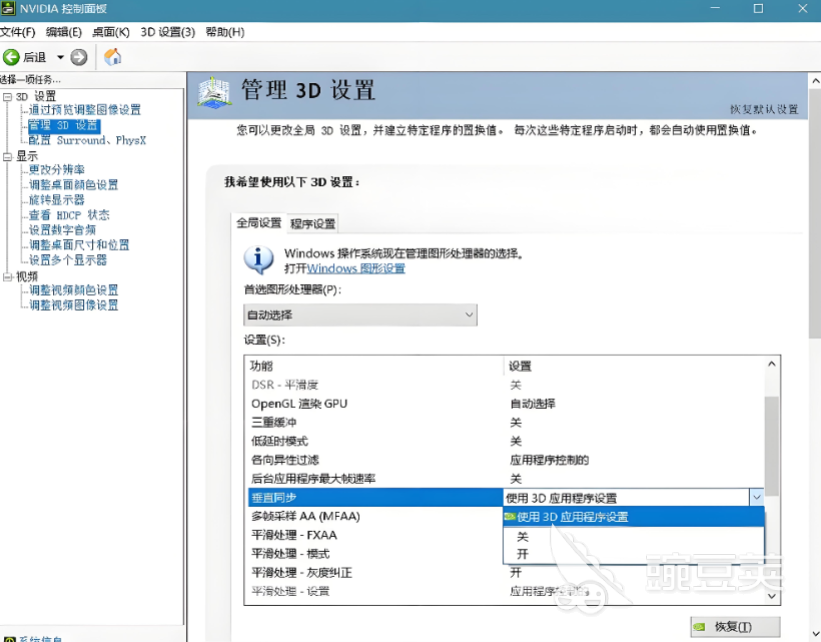This screenshot has width=821, height=642.
Task: Open the Home icon in the toolbar
Action: tap(113, 57)
